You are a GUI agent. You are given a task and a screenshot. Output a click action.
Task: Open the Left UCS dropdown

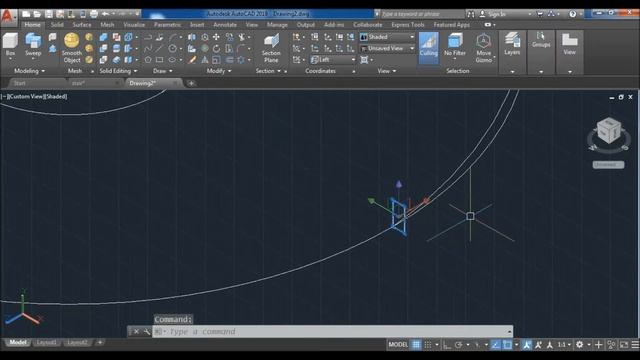click(x=333, y=60)
